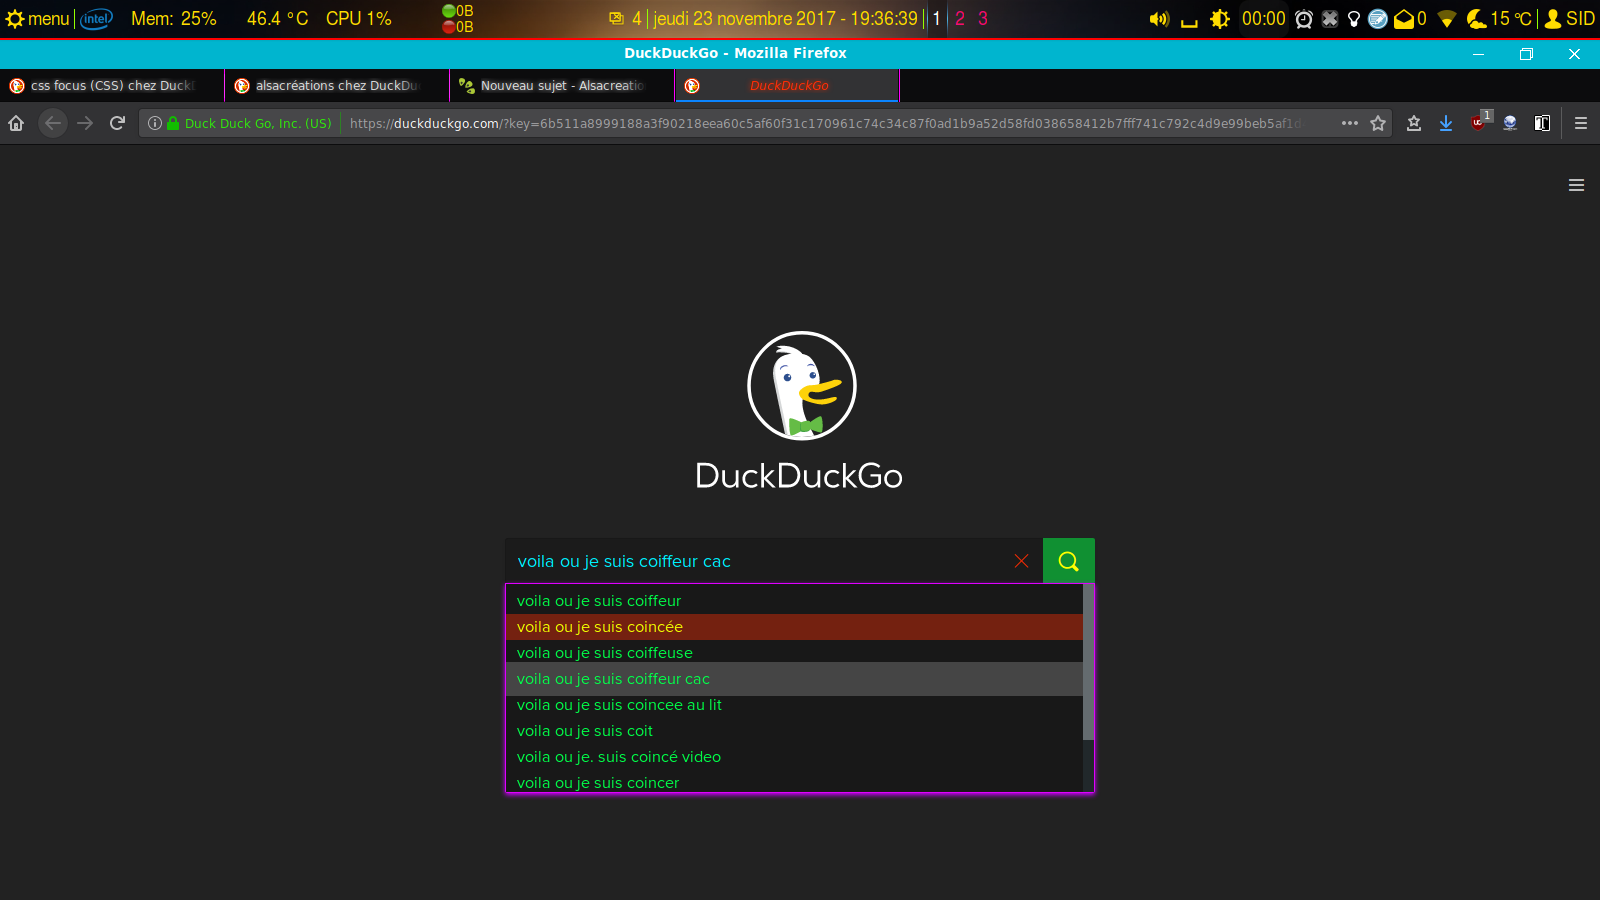Toggle the reader/text extension icon
The image size is (1600, 900).
[1542, 123]
